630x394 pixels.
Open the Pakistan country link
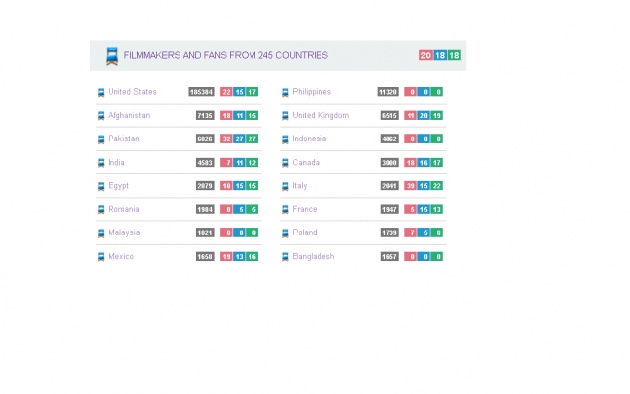[x=124, y=139]
